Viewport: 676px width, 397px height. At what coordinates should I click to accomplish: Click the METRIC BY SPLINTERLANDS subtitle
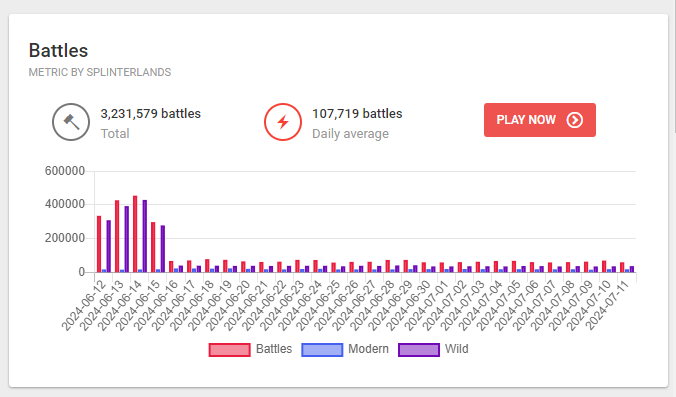pyautogui.click(x=100, y=72)
